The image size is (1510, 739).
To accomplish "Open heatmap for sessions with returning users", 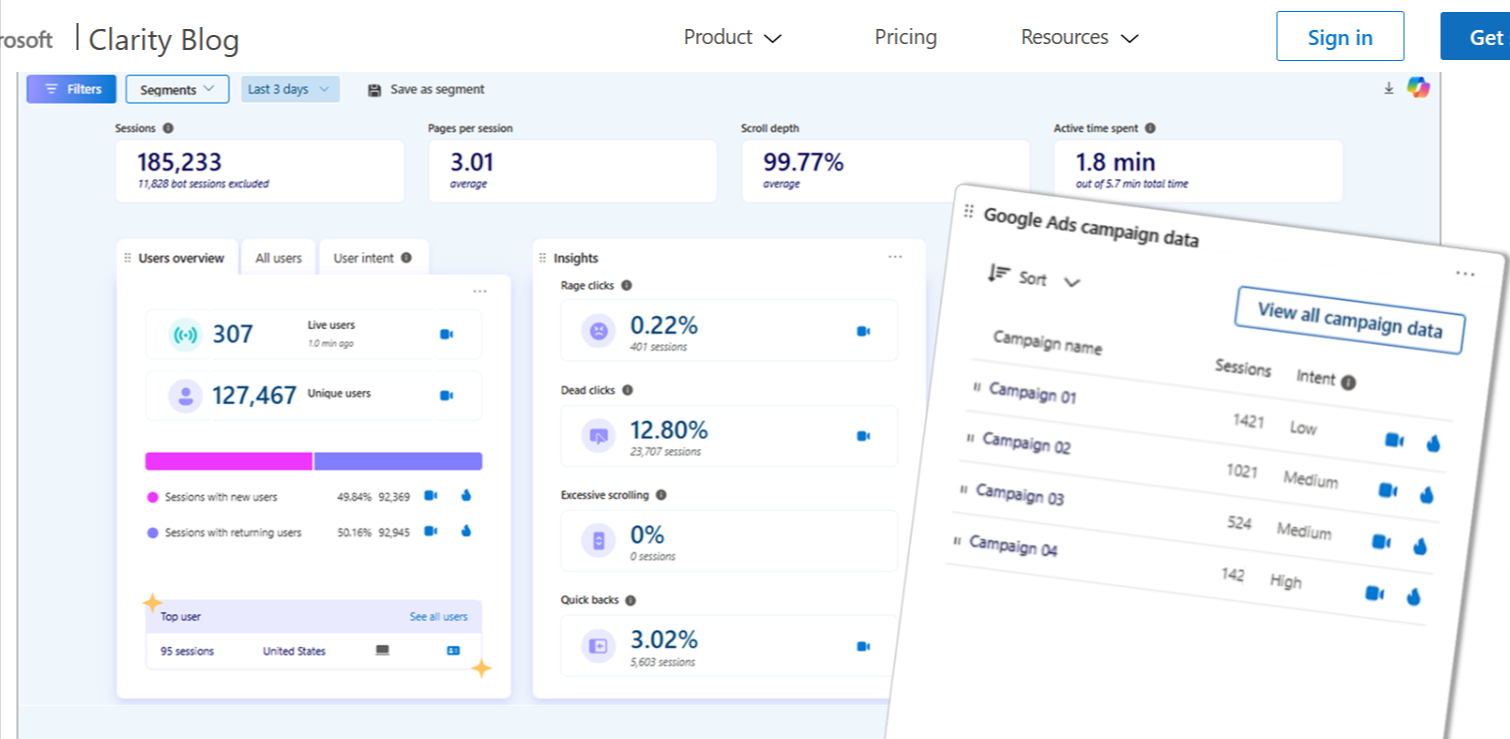I will (466, 531).
